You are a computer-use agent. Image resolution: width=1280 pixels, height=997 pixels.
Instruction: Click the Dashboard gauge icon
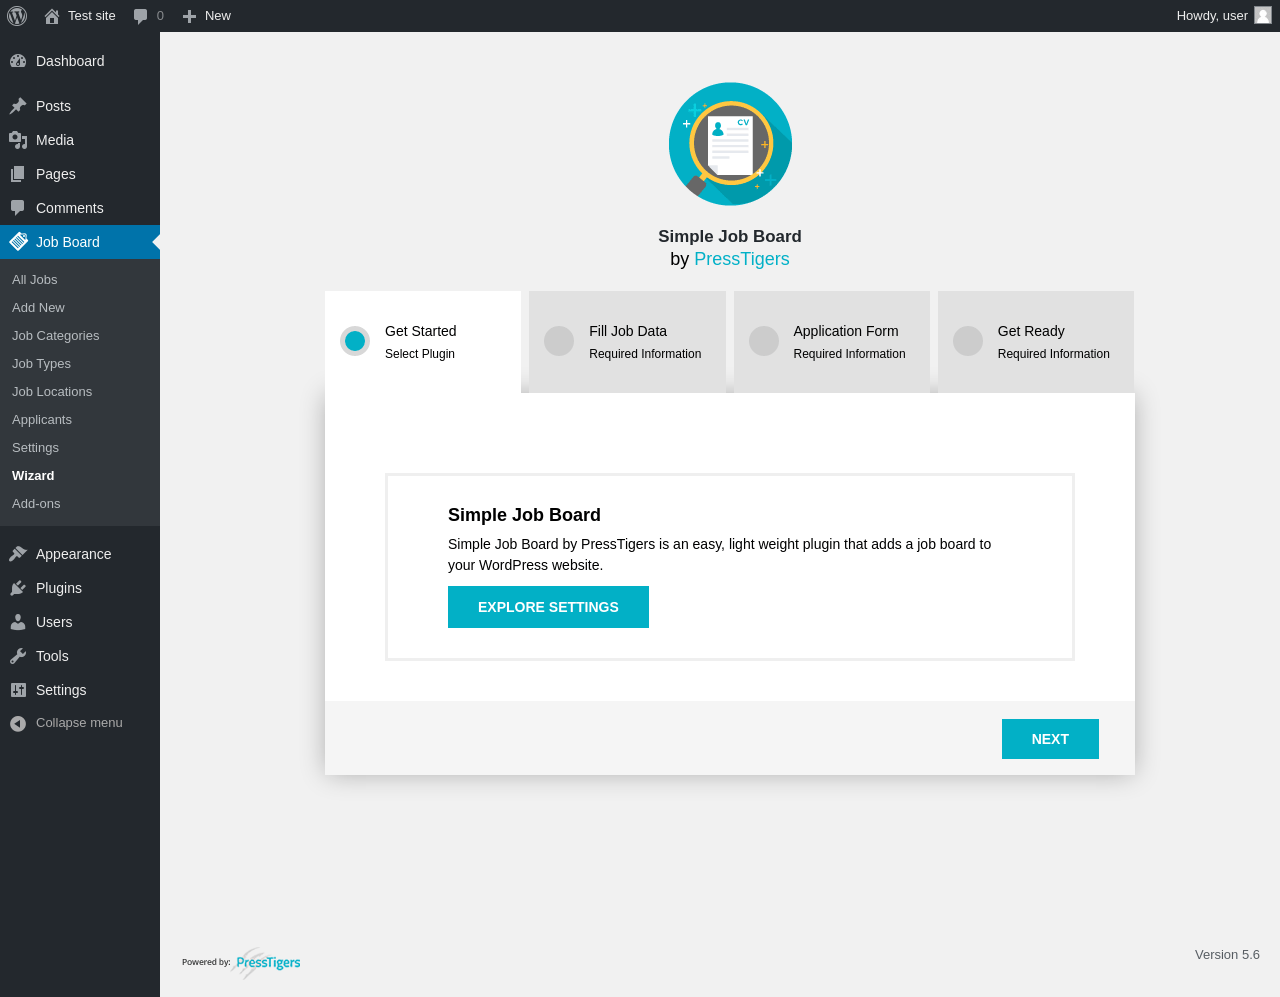point(18,61)
